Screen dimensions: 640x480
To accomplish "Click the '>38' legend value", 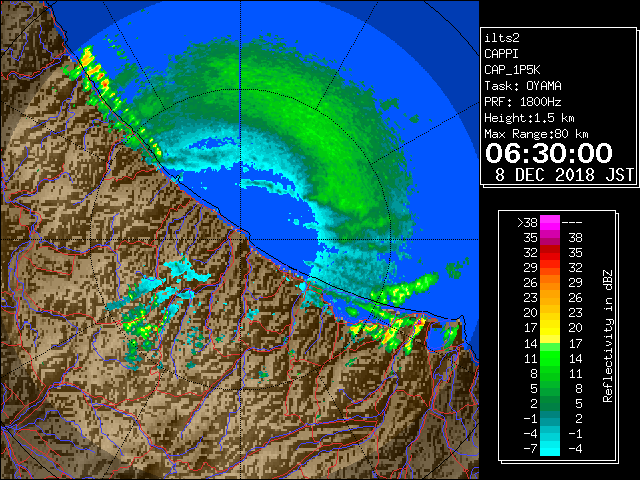I will point(527,223).
